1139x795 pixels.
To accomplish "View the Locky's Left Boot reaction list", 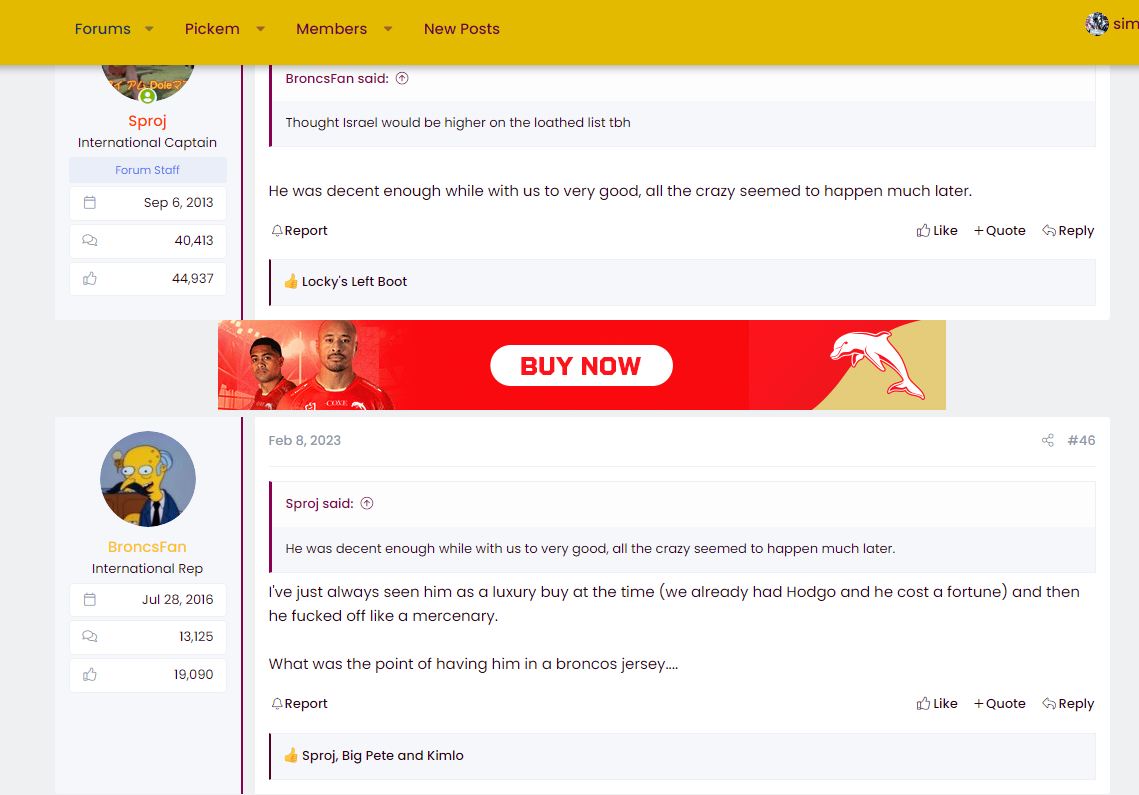I will 354,281.
